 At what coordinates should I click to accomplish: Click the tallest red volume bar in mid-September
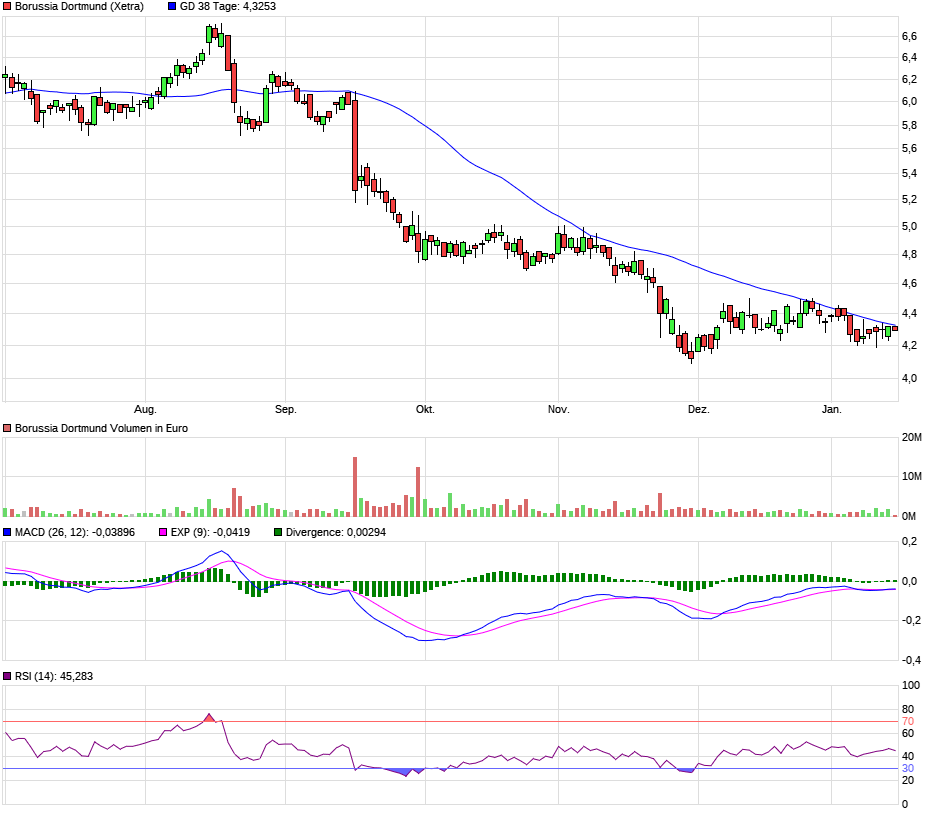coord(354,487)
